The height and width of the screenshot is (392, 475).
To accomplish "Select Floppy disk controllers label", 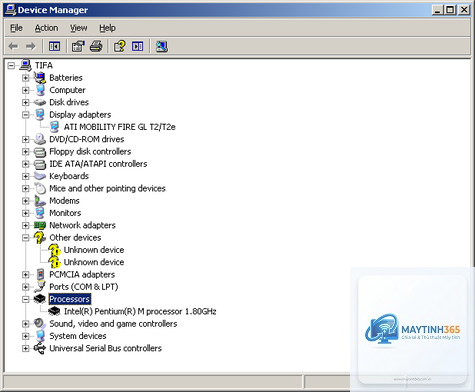I will pyautogui.click(x=90, y=151).
